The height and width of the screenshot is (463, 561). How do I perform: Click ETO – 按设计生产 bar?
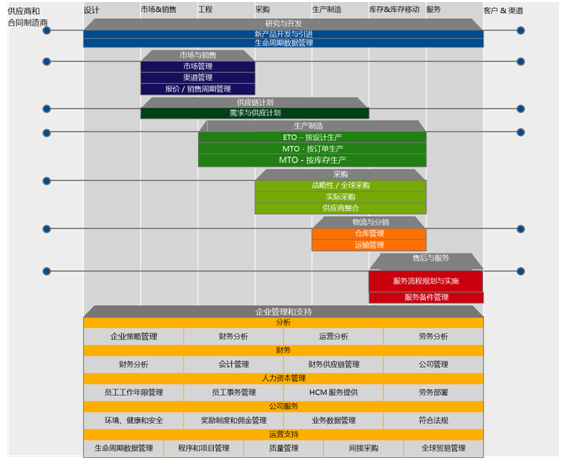tap(312, 137)
